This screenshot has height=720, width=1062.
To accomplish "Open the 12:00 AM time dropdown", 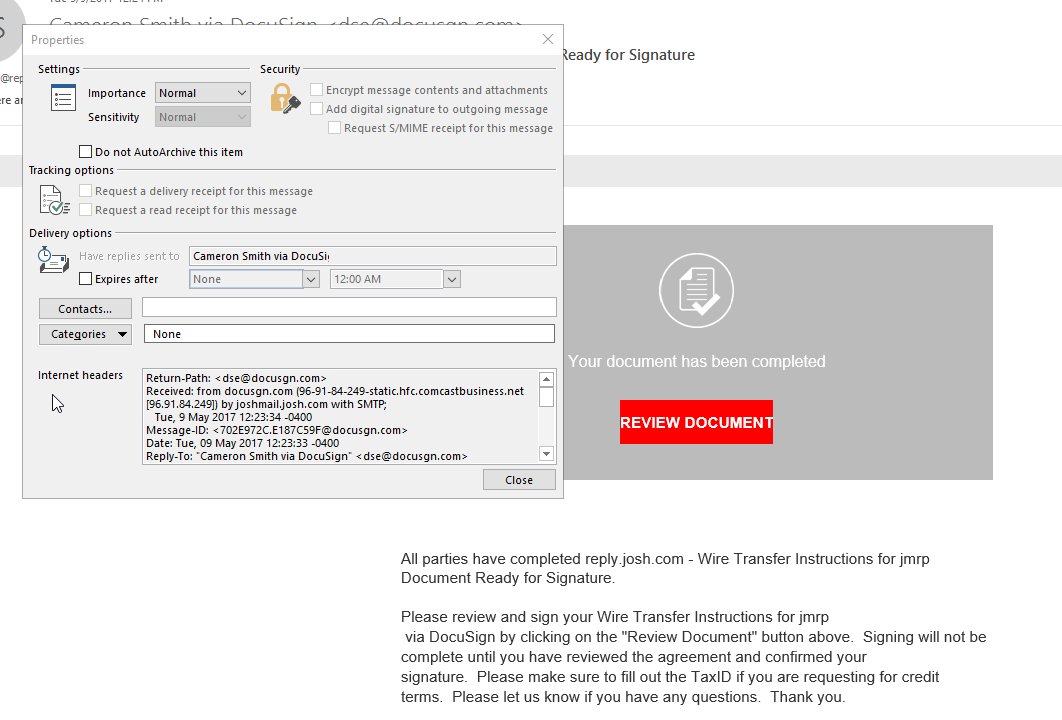I will [452, 279].
